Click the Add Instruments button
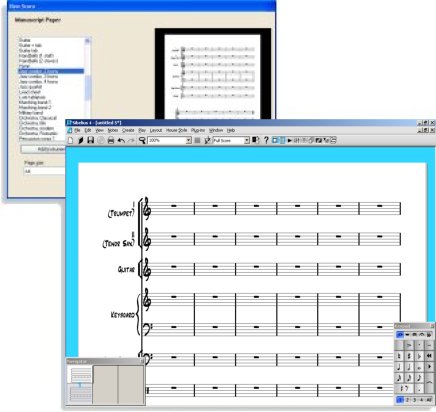Viewport: 436px width, 412px height. point(43,149)
